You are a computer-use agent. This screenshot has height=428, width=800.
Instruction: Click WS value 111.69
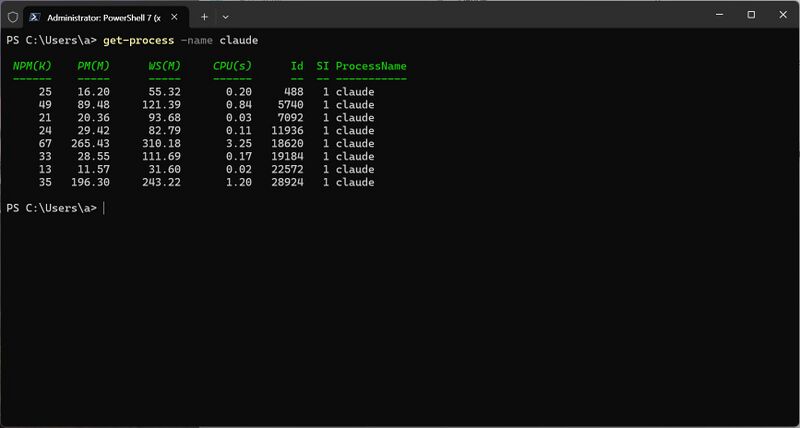[161, 157]
